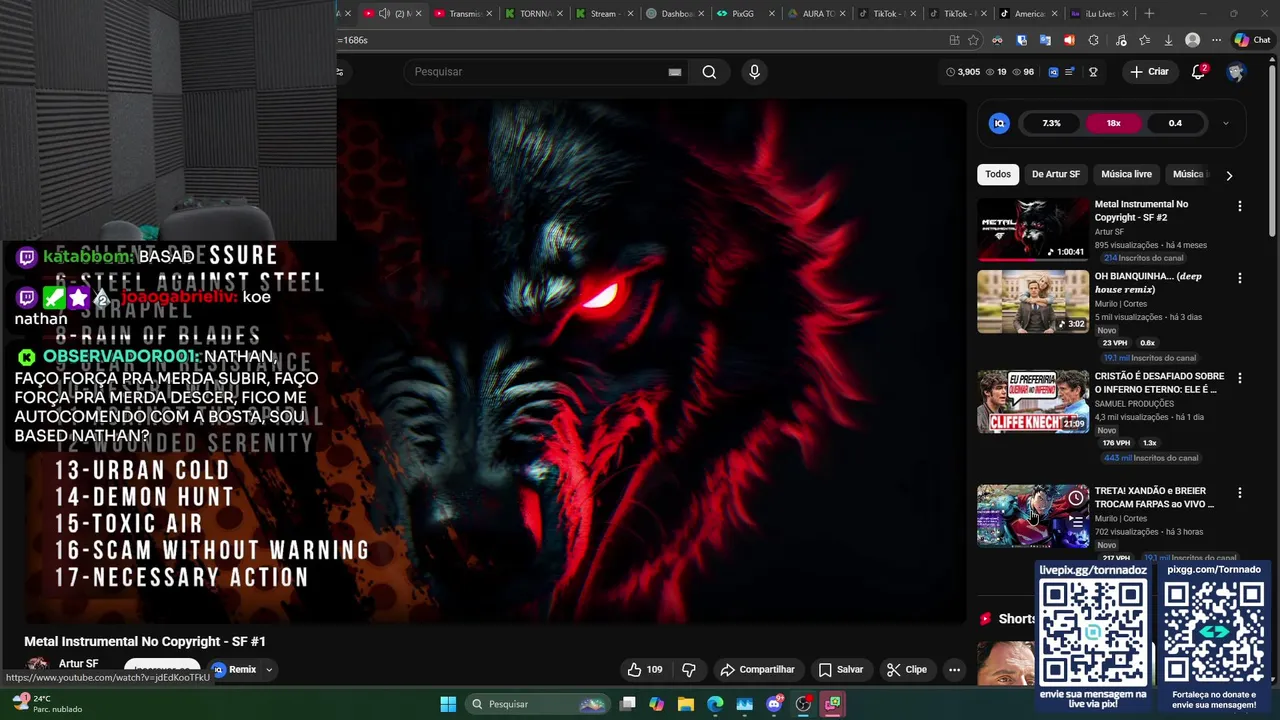
Task: Open YouTube account avatar menu
Action: coord(1236,72)
